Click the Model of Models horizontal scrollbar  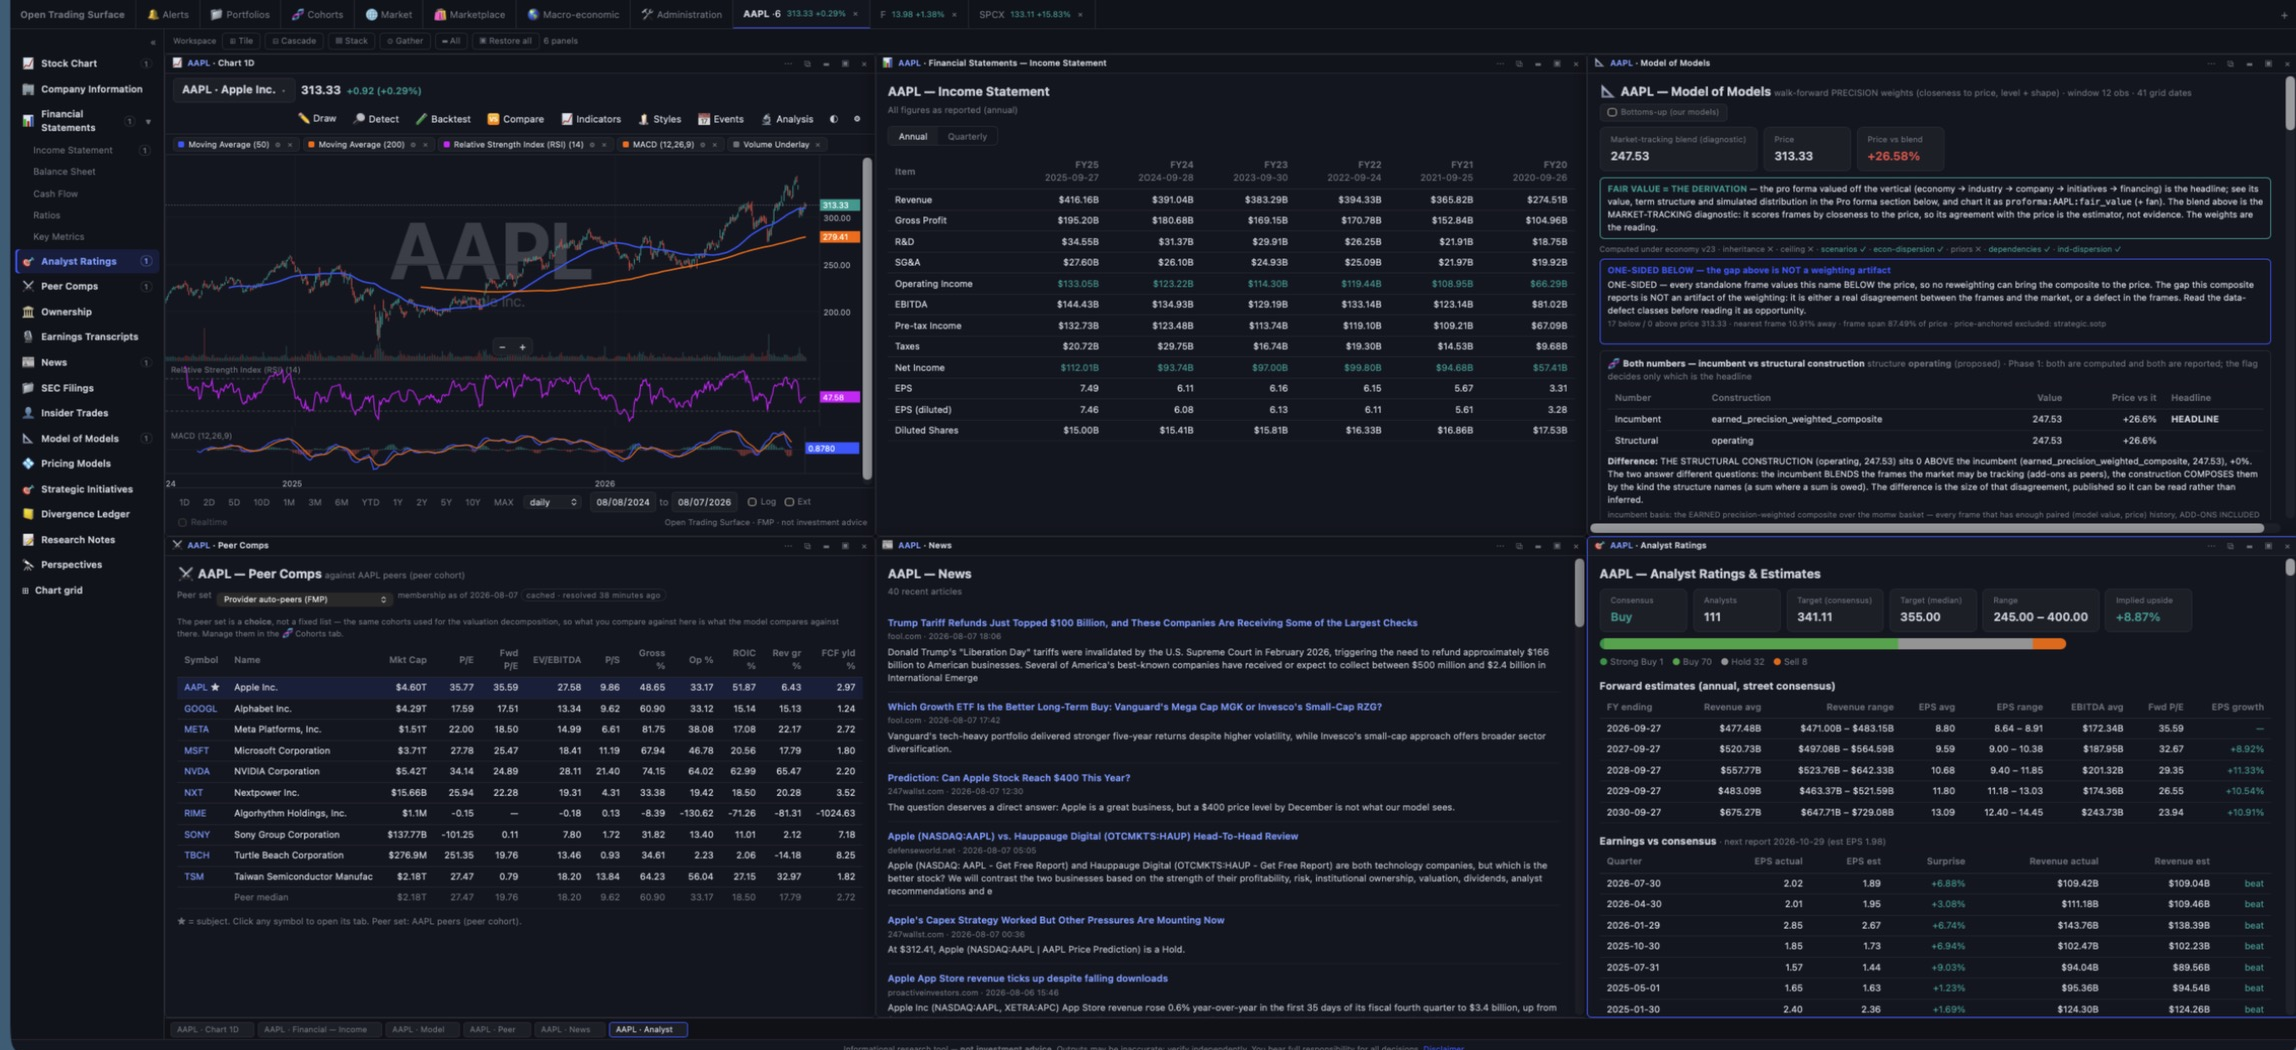[1926, 528]
